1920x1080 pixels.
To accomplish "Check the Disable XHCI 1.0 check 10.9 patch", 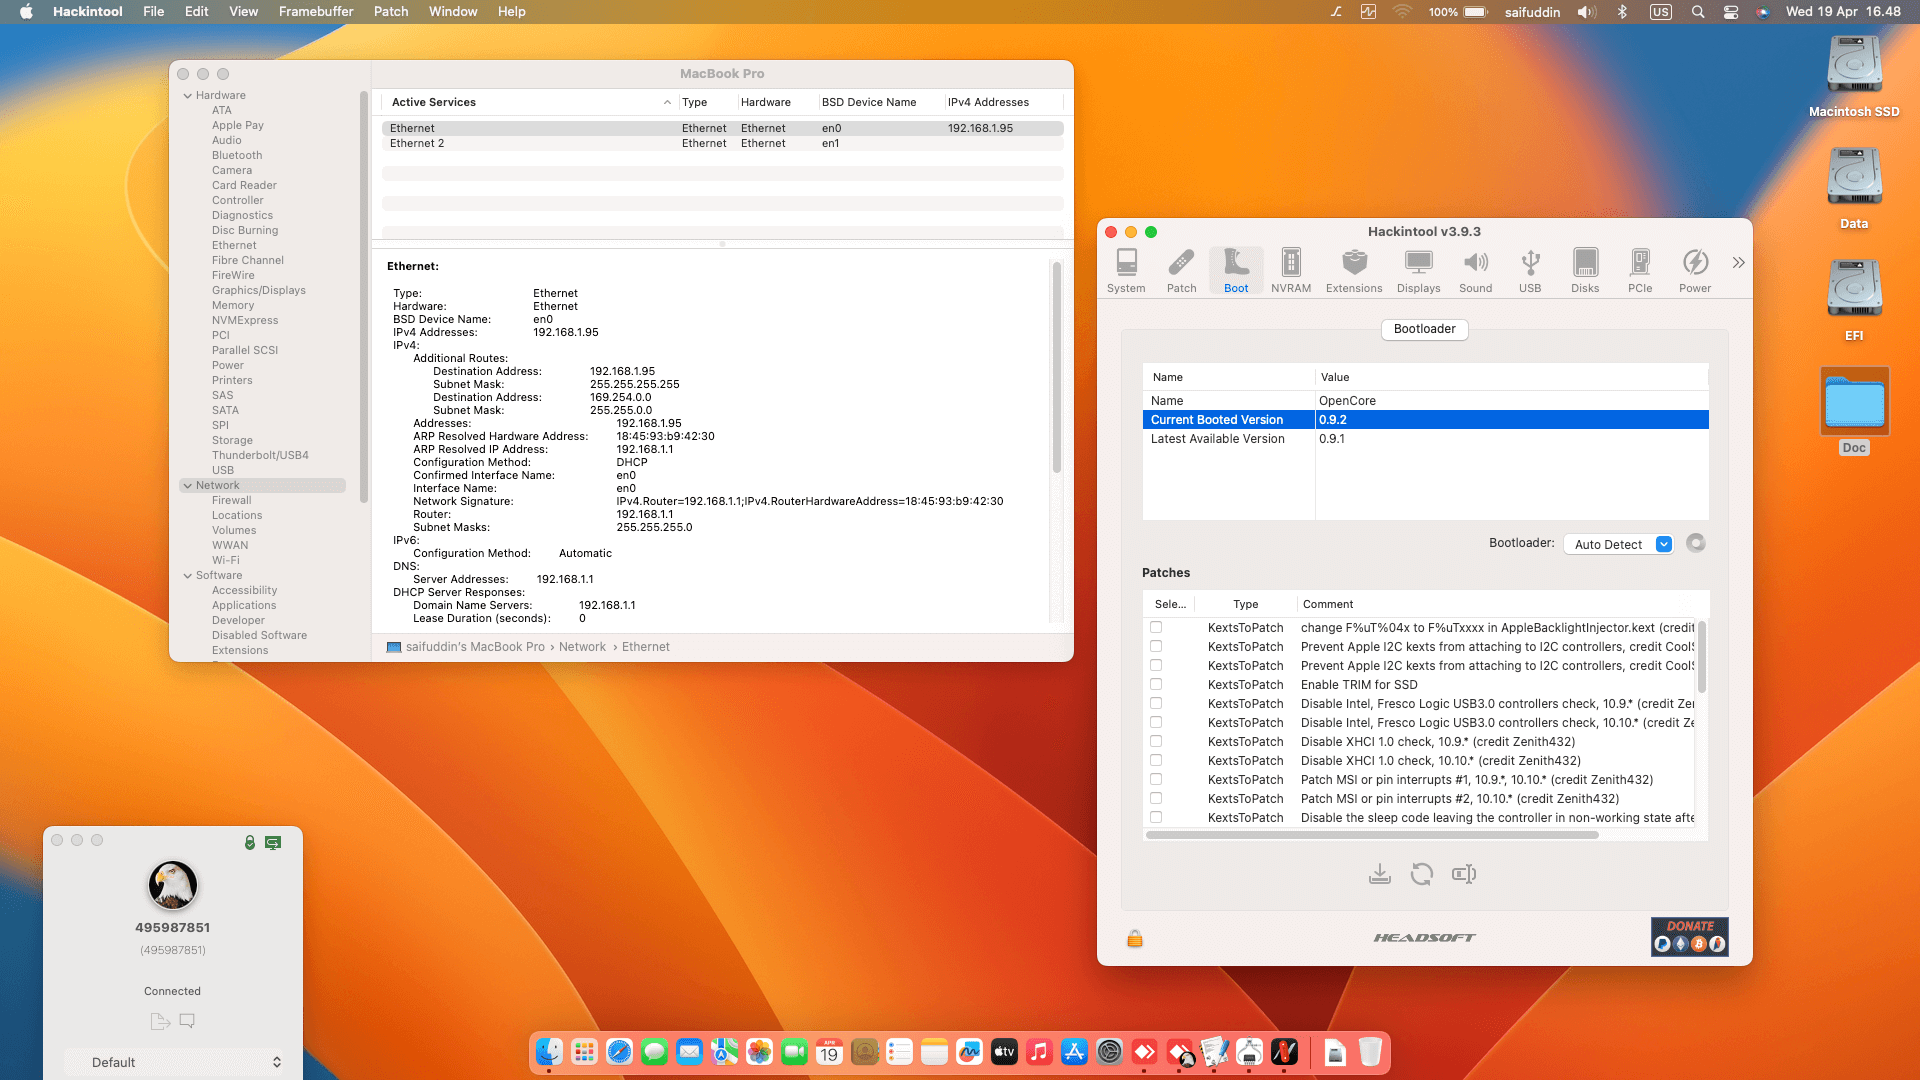I will tap(1156, 742).
